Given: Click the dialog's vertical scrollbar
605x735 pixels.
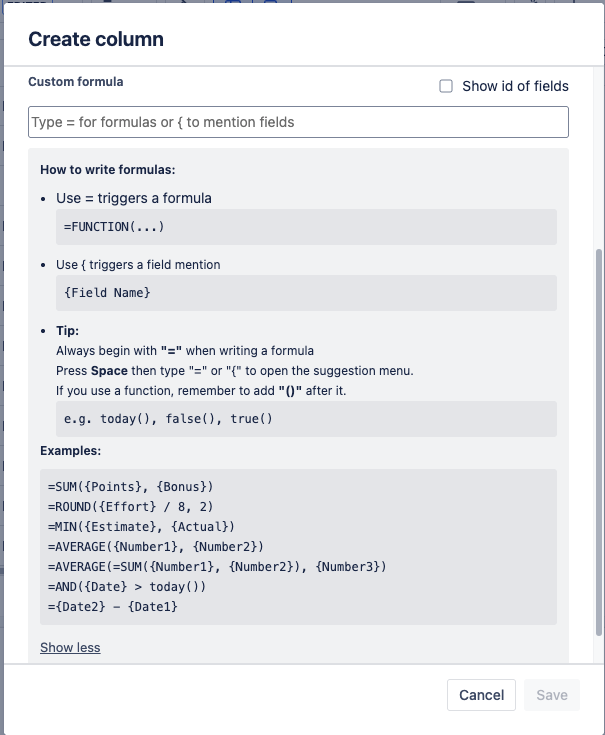Looking at the screenshot, I should (x=599, y=440).
